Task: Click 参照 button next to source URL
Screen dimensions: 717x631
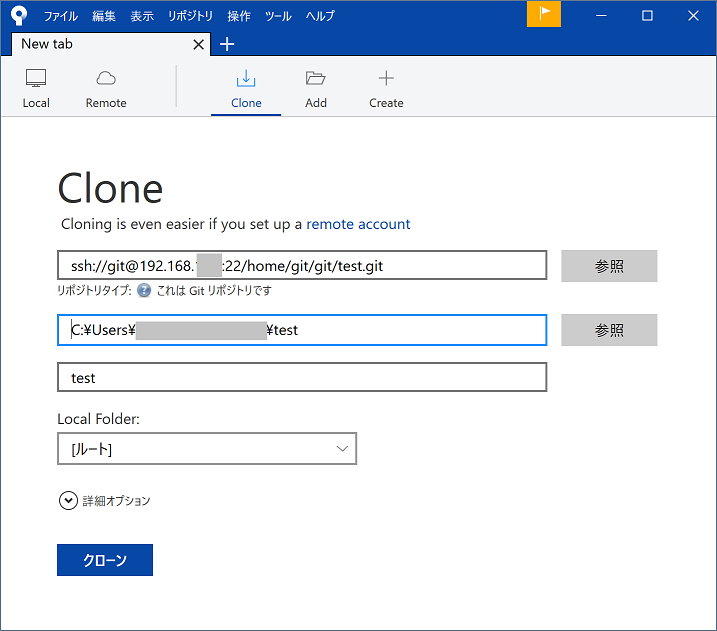Action: (609, 266)
